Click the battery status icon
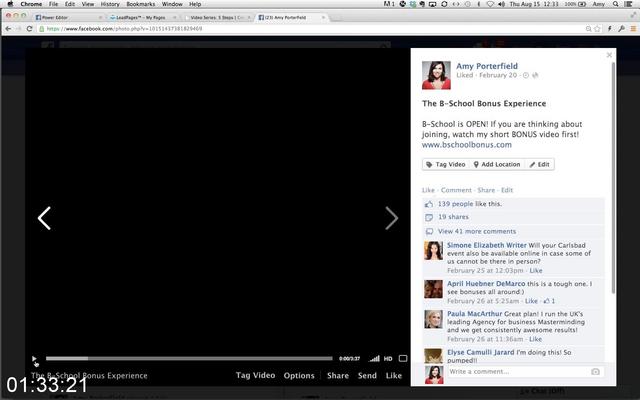This screenshot has width=640, height=400. (582, 4)
